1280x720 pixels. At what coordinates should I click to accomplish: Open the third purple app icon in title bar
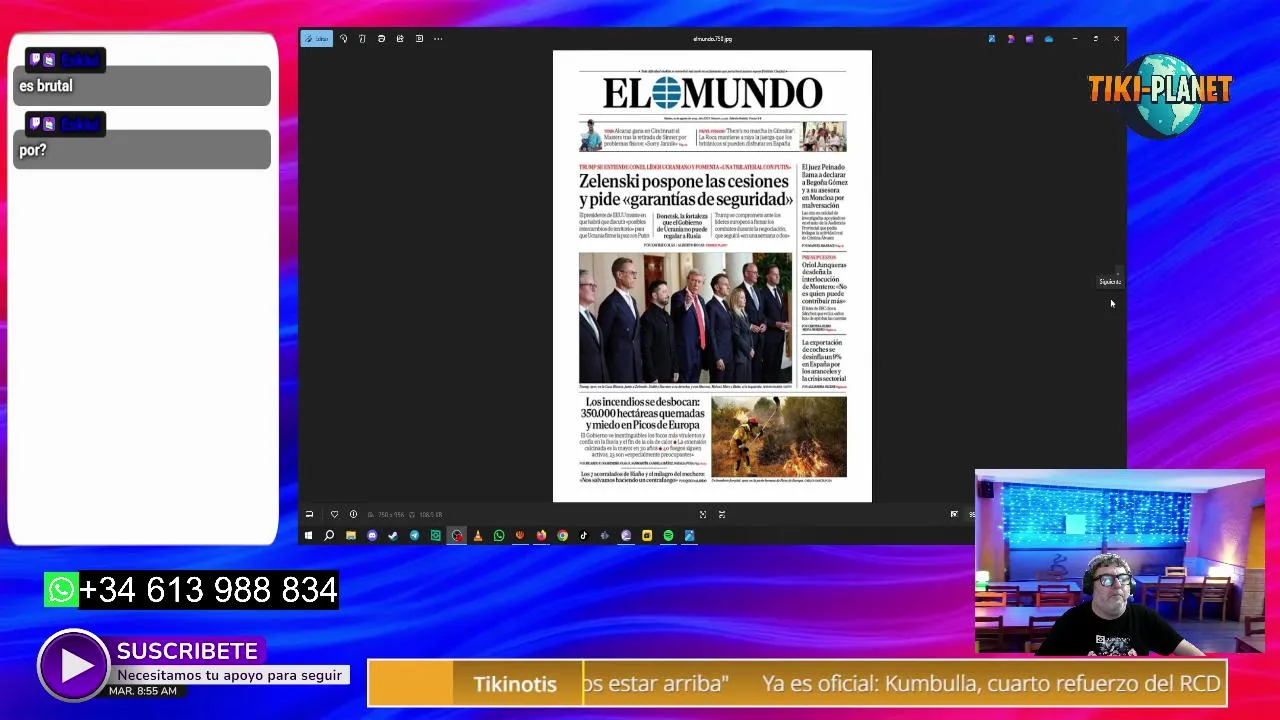[x=1029, y=39]
